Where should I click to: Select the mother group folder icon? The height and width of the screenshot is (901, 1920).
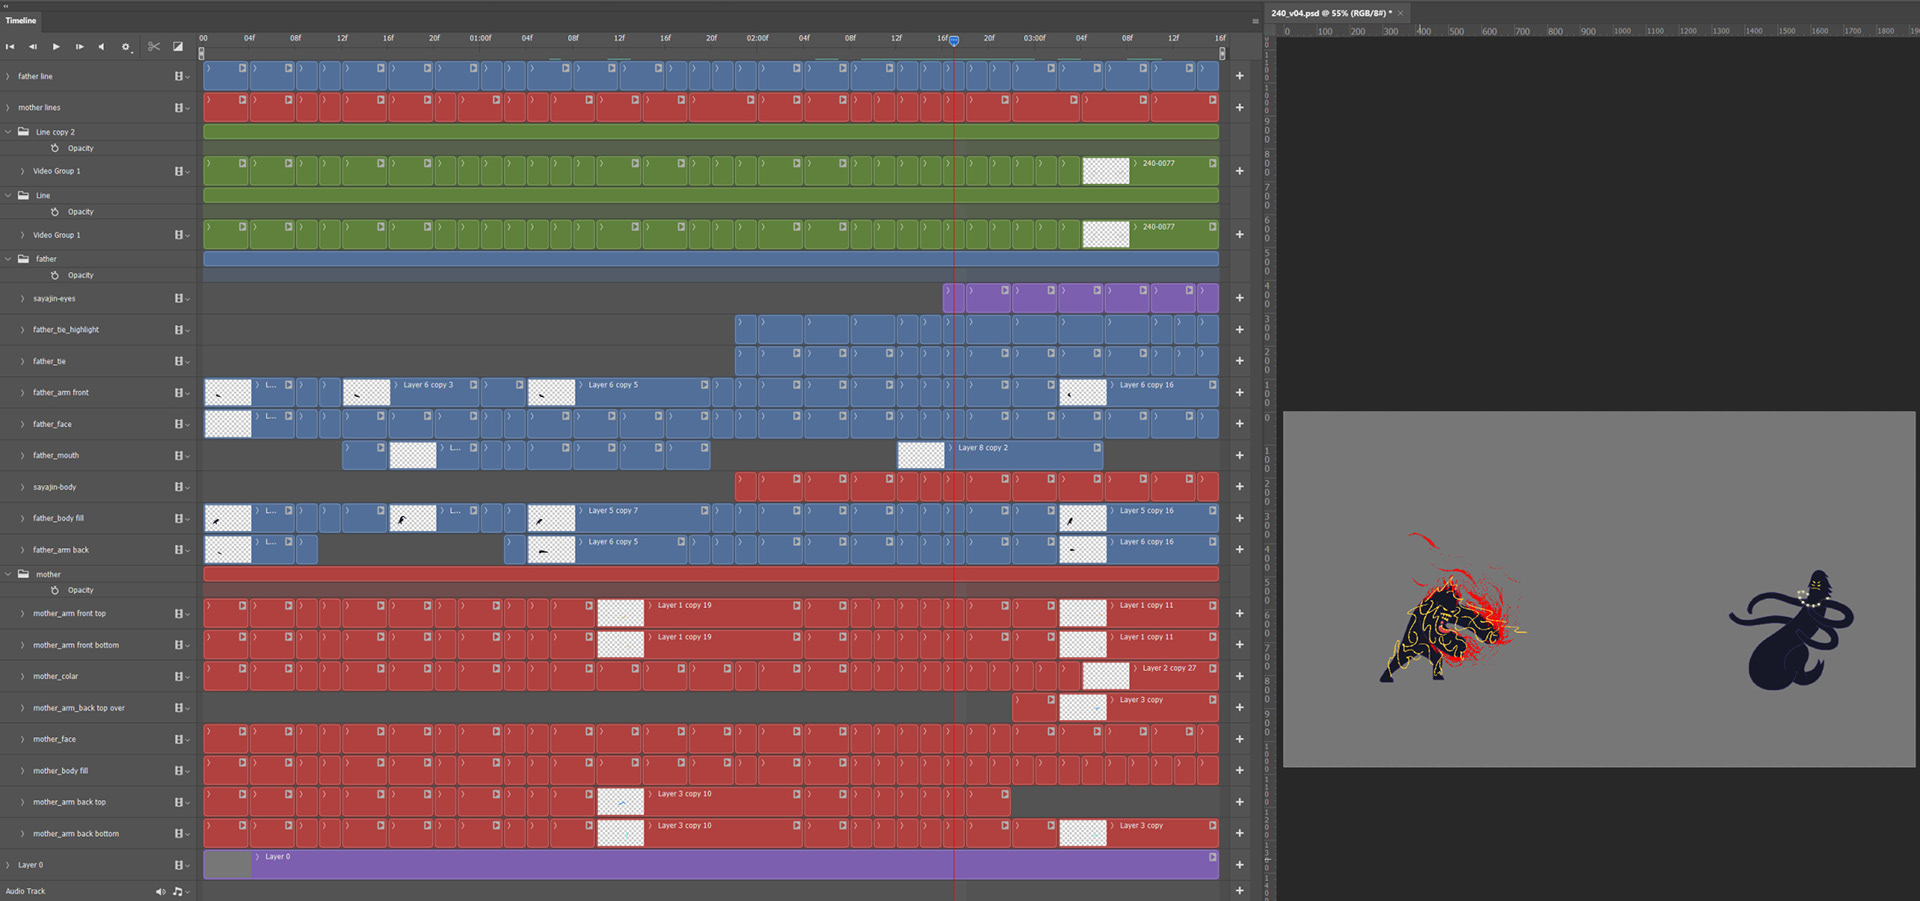point(23,574)
